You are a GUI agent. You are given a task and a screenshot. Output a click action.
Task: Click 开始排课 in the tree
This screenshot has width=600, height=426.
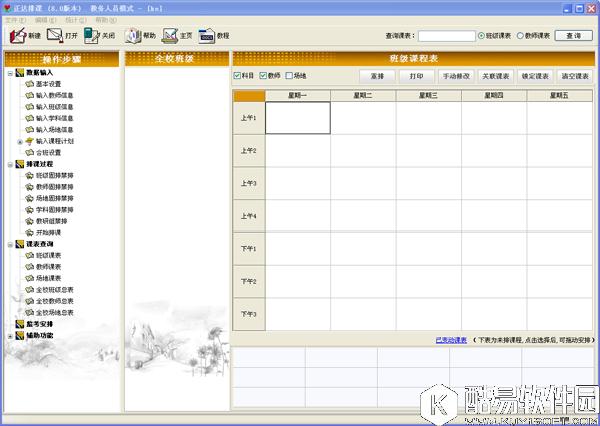coord(48,233)
